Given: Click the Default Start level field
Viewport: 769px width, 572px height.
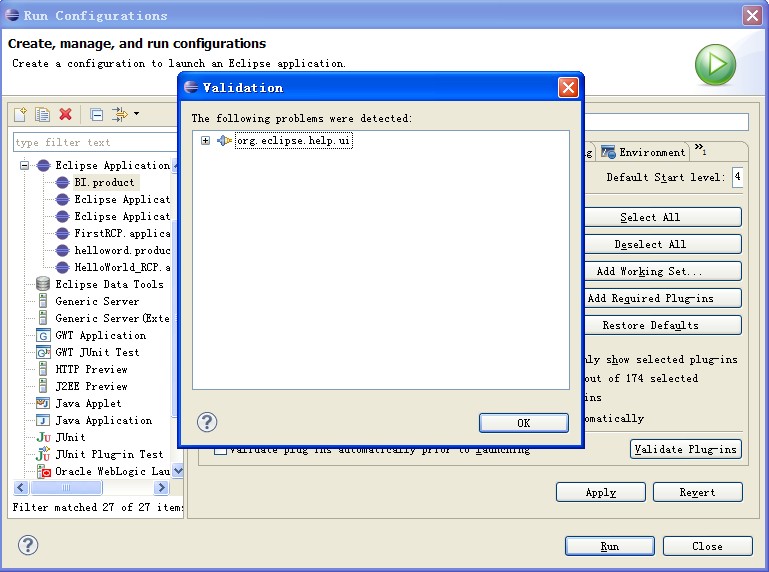Looking at the screenshot, I should click(x=737, y=177).
